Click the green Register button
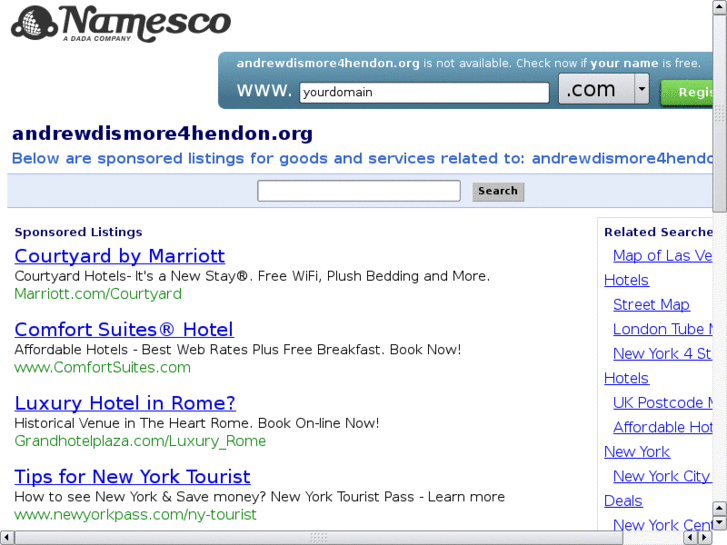Image resolution: width=727 pixels, height=545 pixels. pyautogui.click(x=687, y=92)
